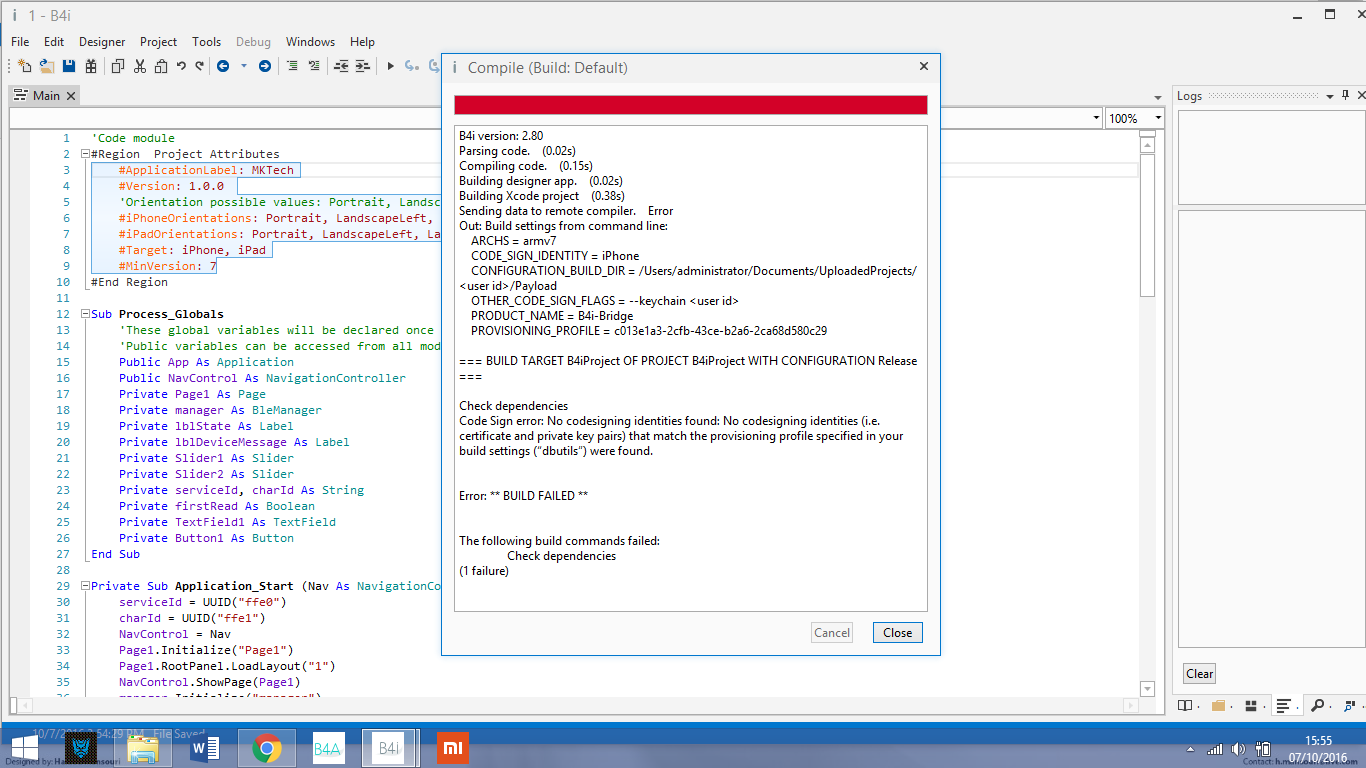Screen dimensions: 1366x768
Task: Open the folder panel tab icon
Action: pyautogui.click(x=1218, y=705)
